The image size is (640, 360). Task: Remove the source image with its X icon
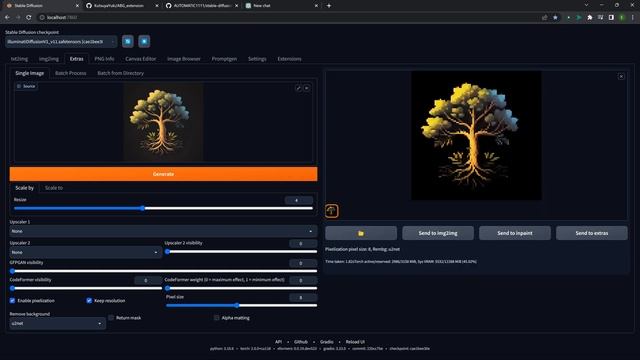click(x=307, y=88)
